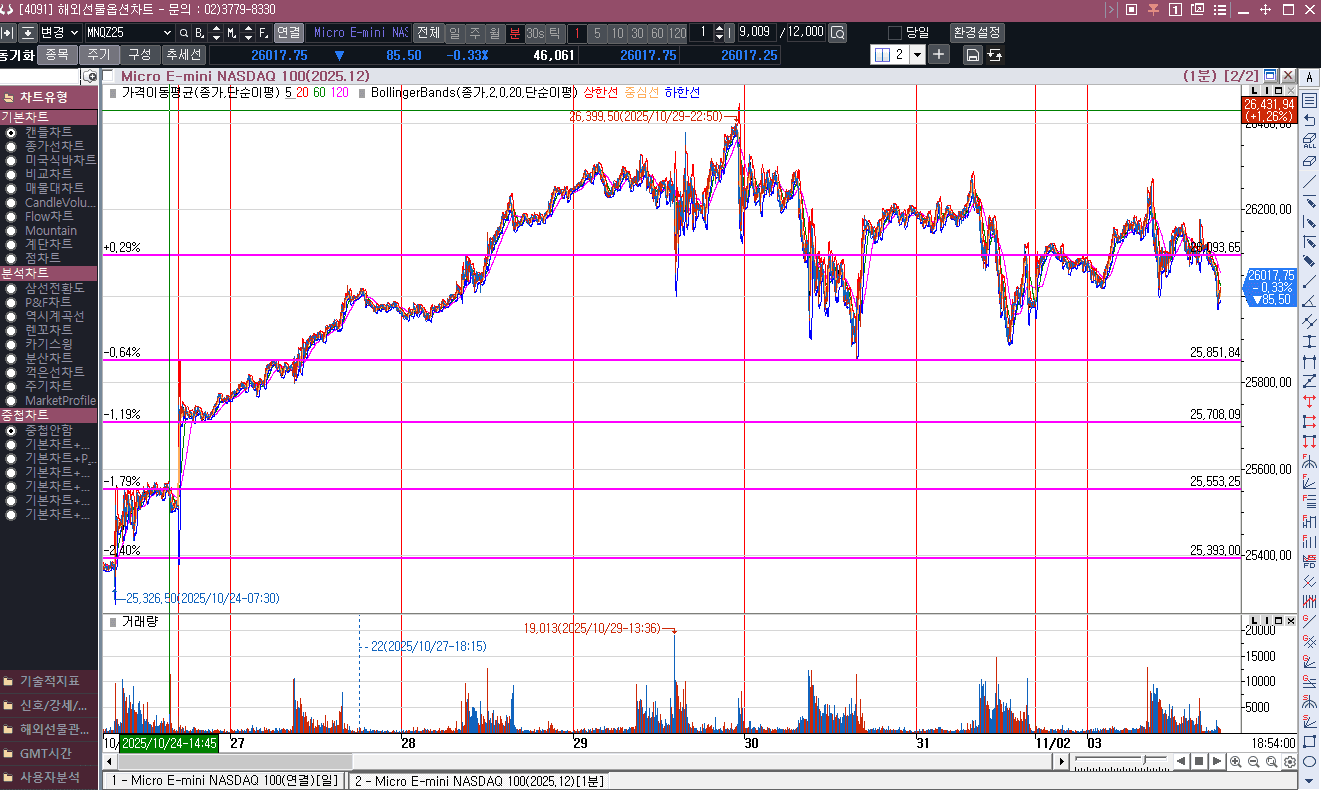Screen dimensions: 1321x790
Task: Select the 종가선차트 radio option
Action: [11, 146]
